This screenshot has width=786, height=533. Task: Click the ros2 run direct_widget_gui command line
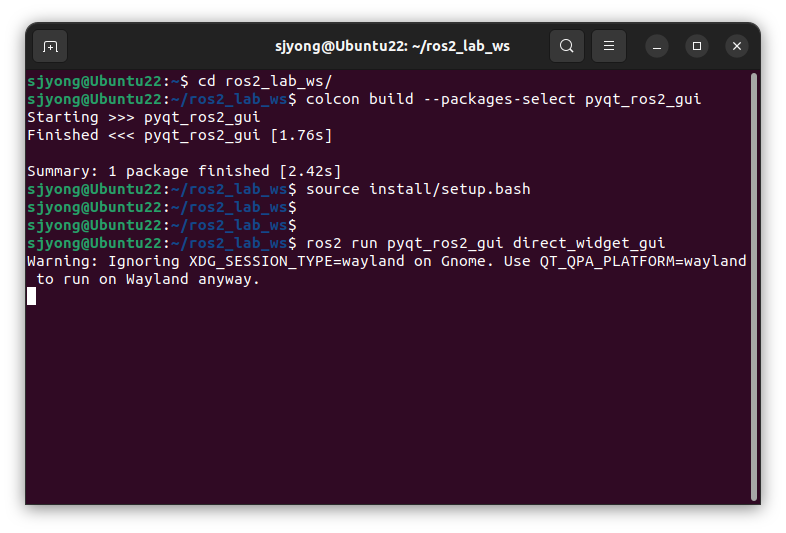click(x=485, y=243)
